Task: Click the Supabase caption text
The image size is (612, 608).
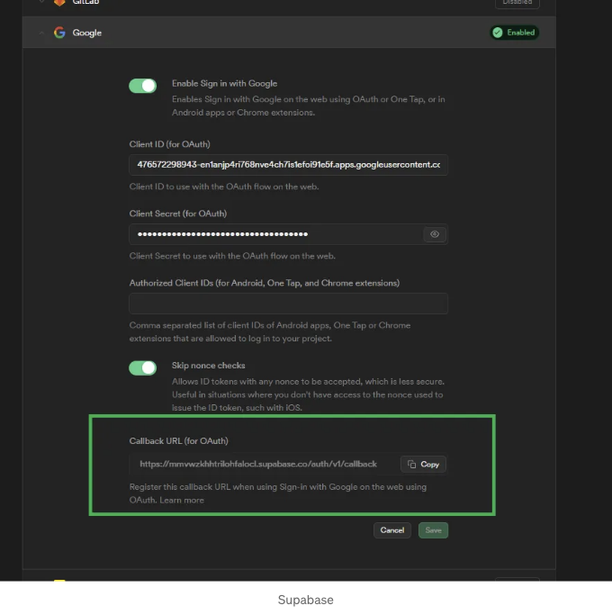Action: coord(306,599)
